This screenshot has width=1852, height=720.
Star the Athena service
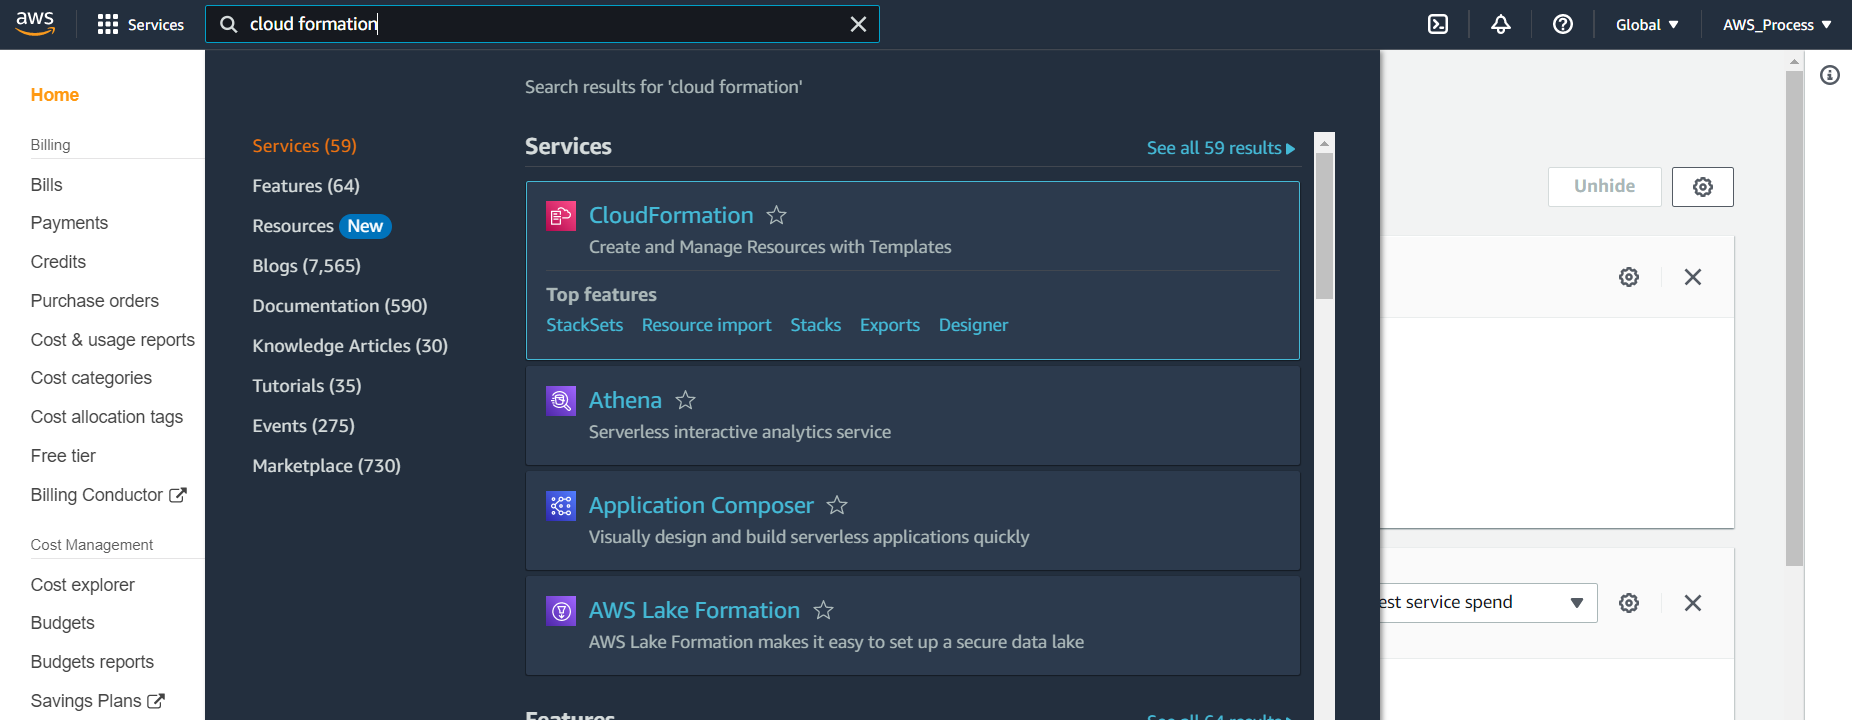point(685,401)
